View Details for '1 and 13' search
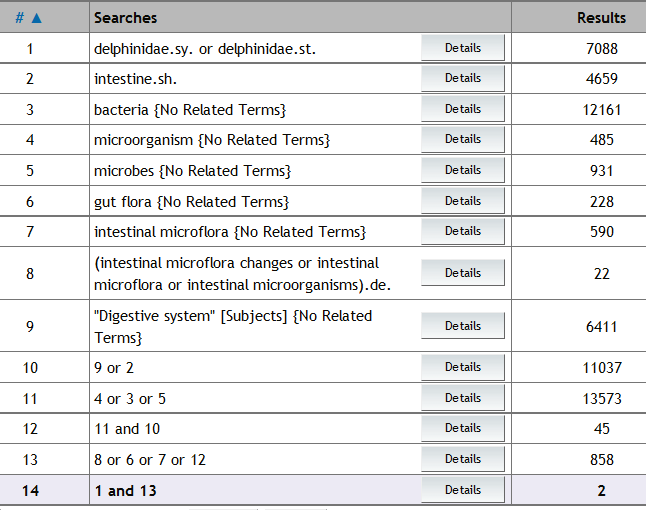This screenshot has width=646, height=510. [463, 490]
